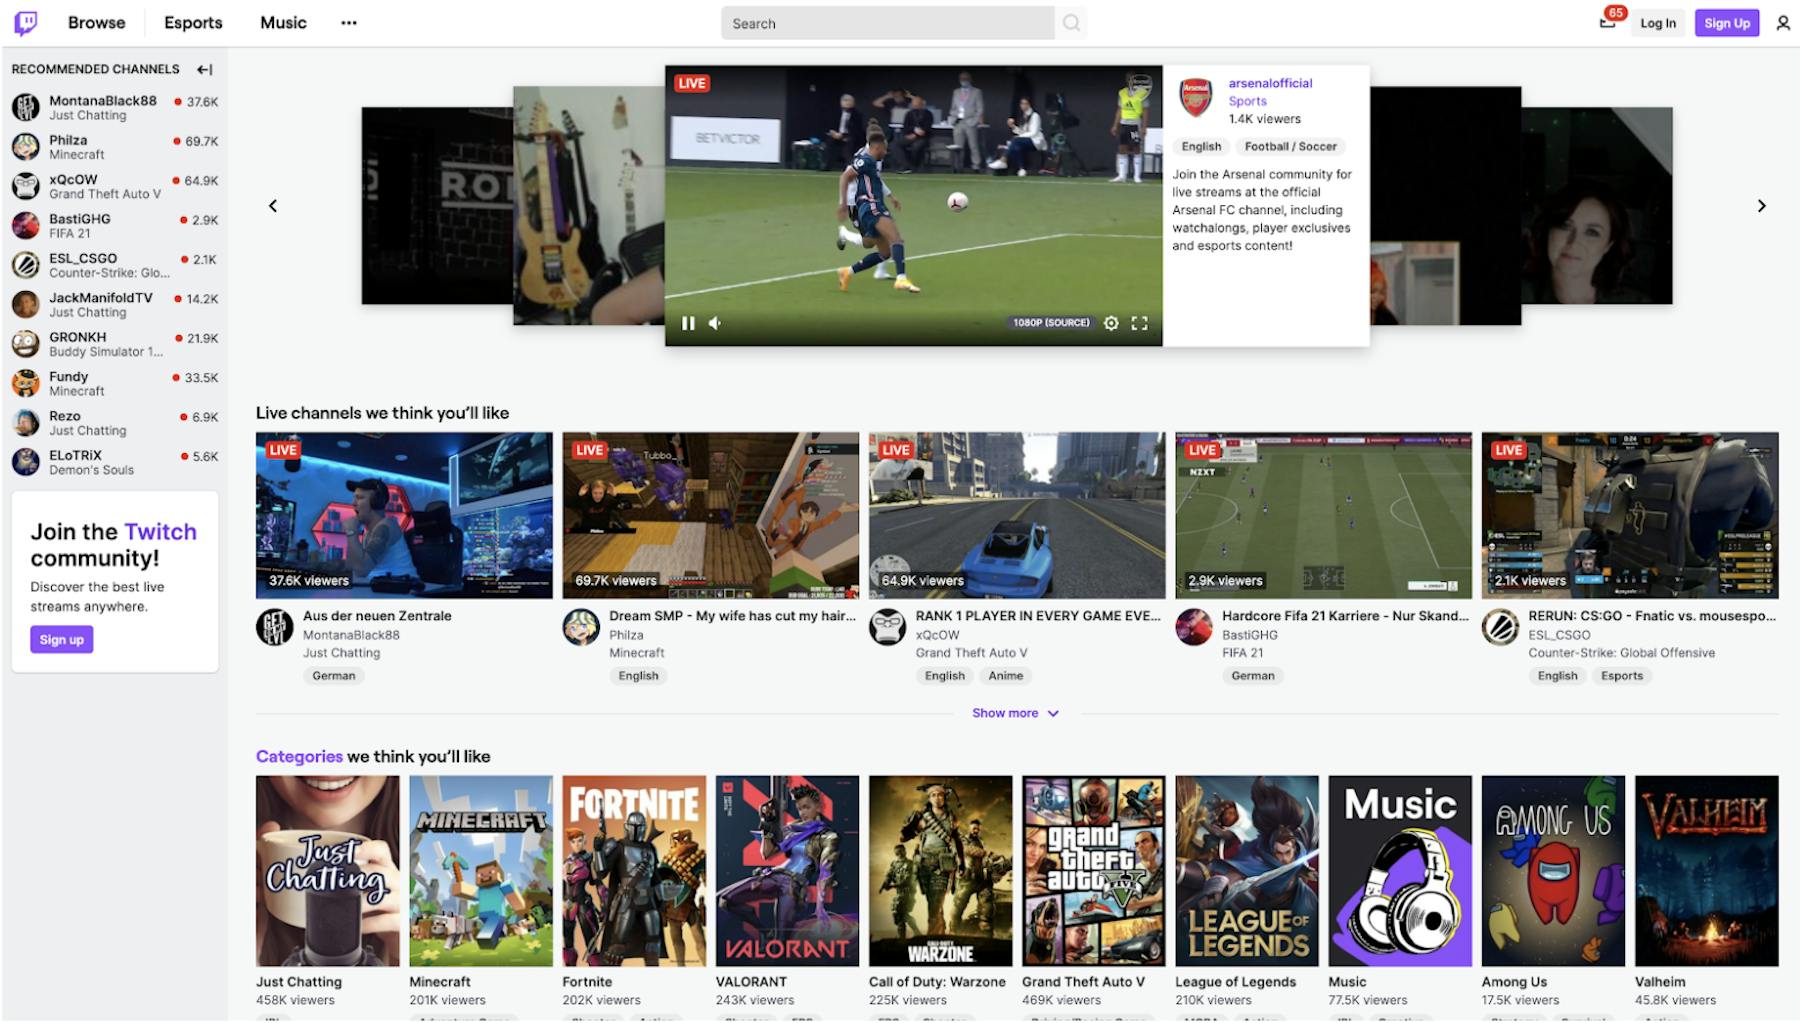The width and height of the screenshot is (1800, 1023).
Task: Open GRONKH avatar in sidebar
Action: pyautogui.click(x=26, y=344)
